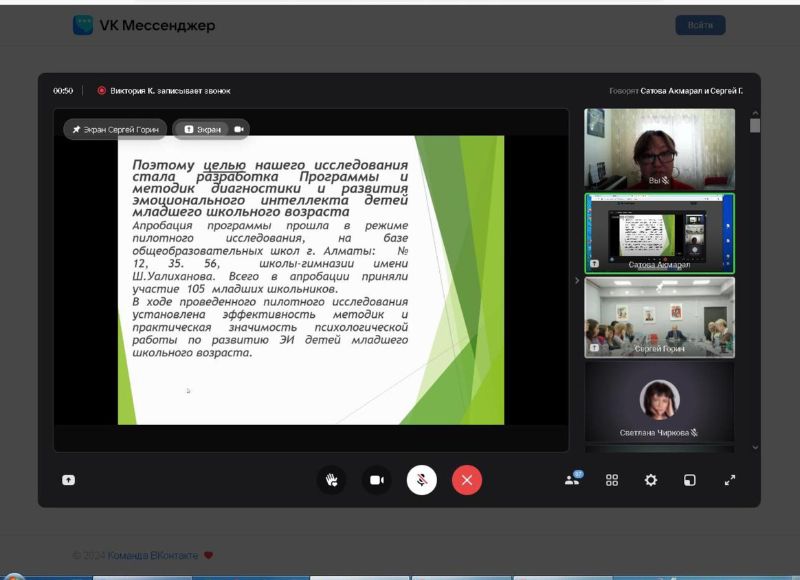Open the participants list
The image size is (800, 580).
click(x=572, y=480)
